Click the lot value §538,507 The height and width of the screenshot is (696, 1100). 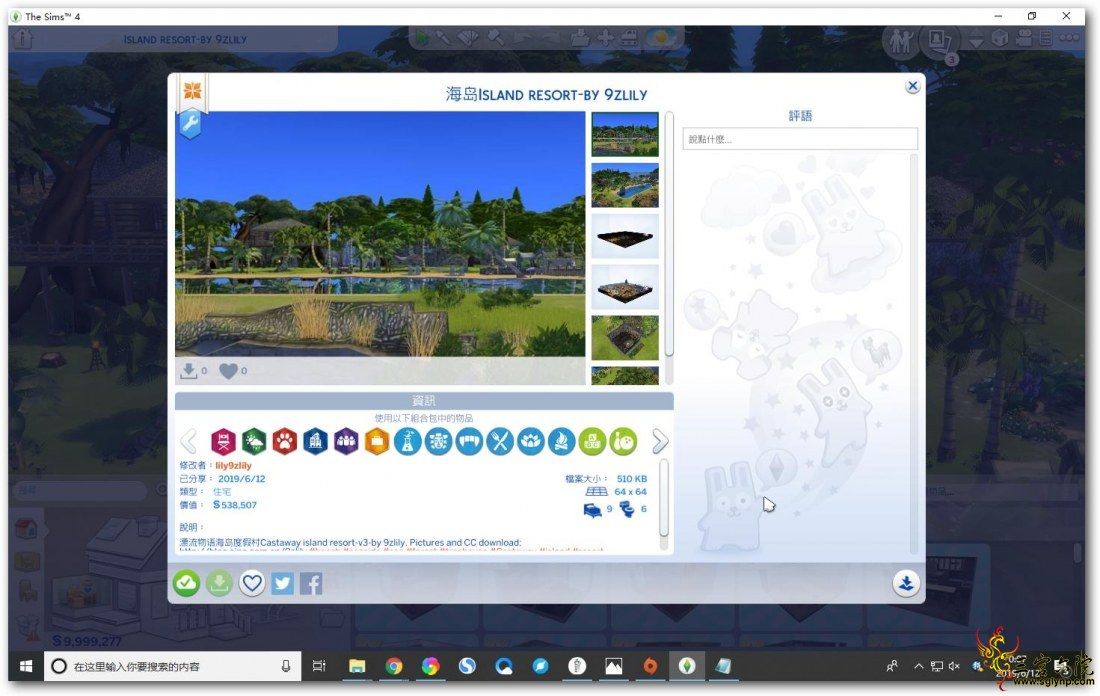[235, 504]
